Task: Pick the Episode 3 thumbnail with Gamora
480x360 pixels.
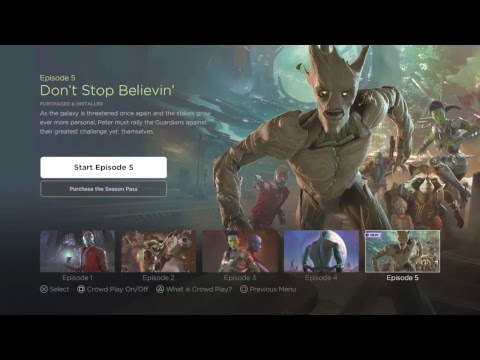Action: point(240,251)
